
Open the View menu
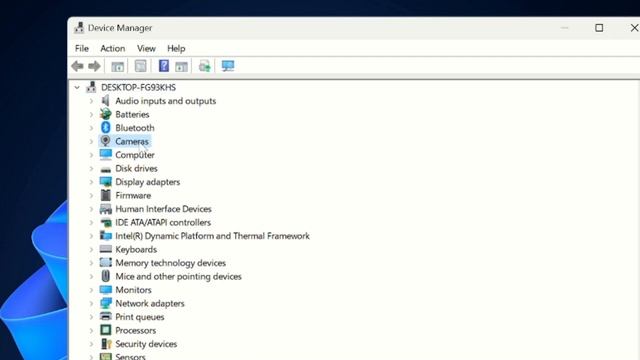pos(146,48)
